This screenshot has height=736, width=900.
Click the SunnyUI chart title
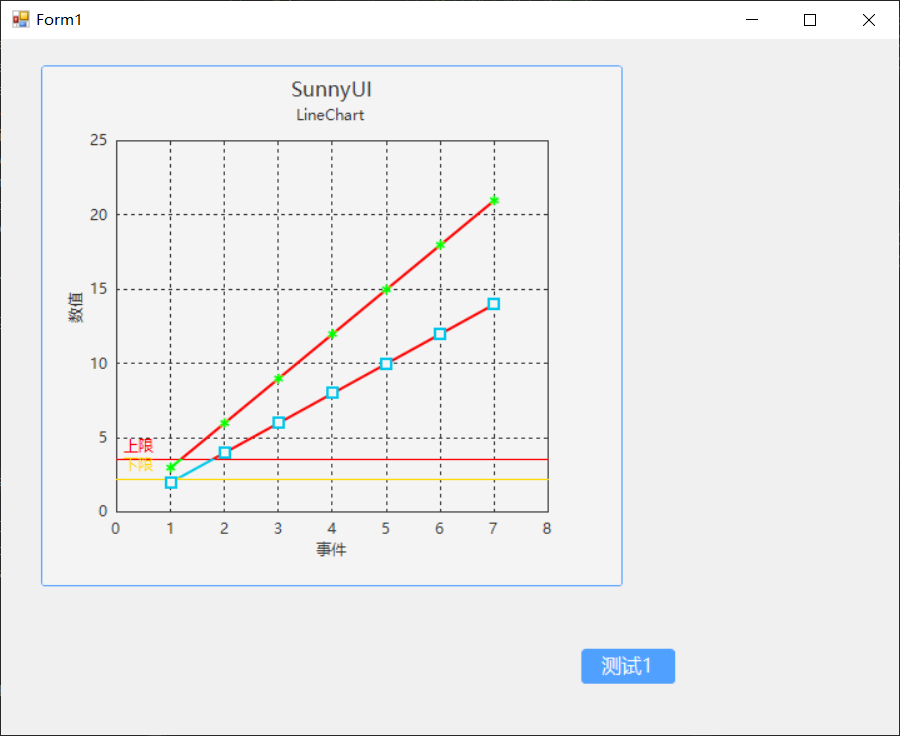pyautogui.click(x=330, y=89)
